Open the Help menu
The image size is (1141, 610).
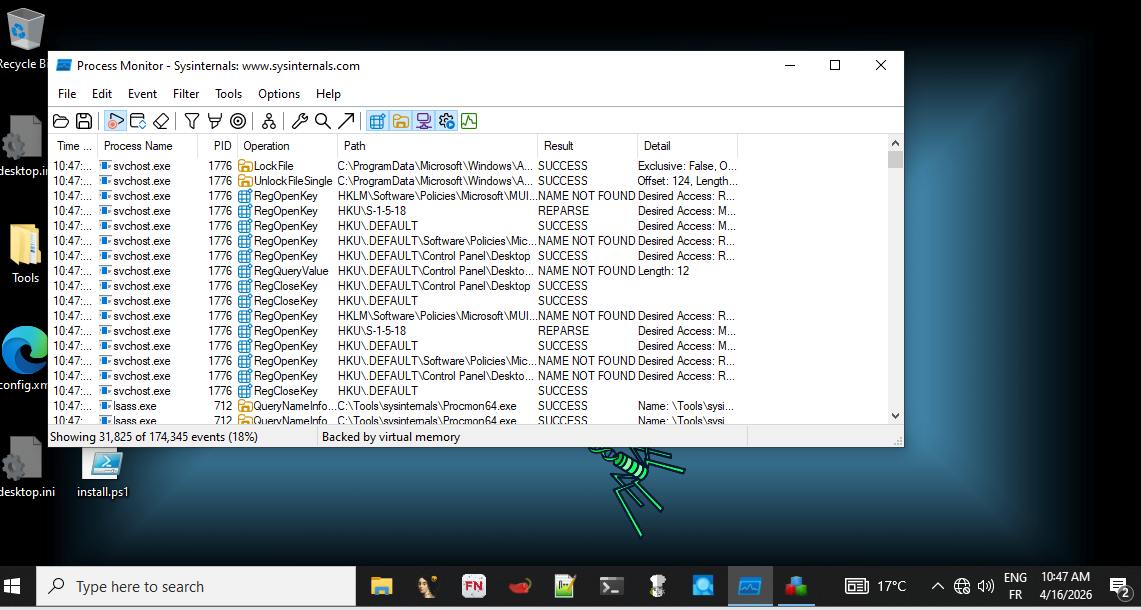point(328,94)
